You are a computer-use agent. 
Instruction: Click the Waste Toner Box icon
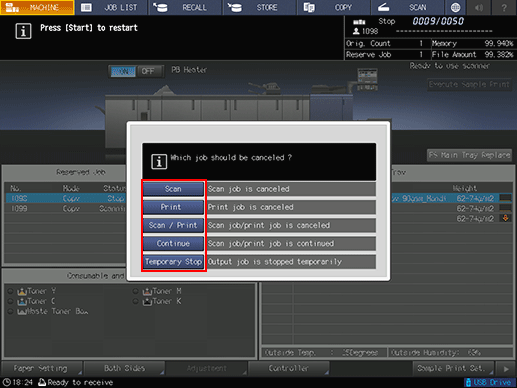[22, 312]
